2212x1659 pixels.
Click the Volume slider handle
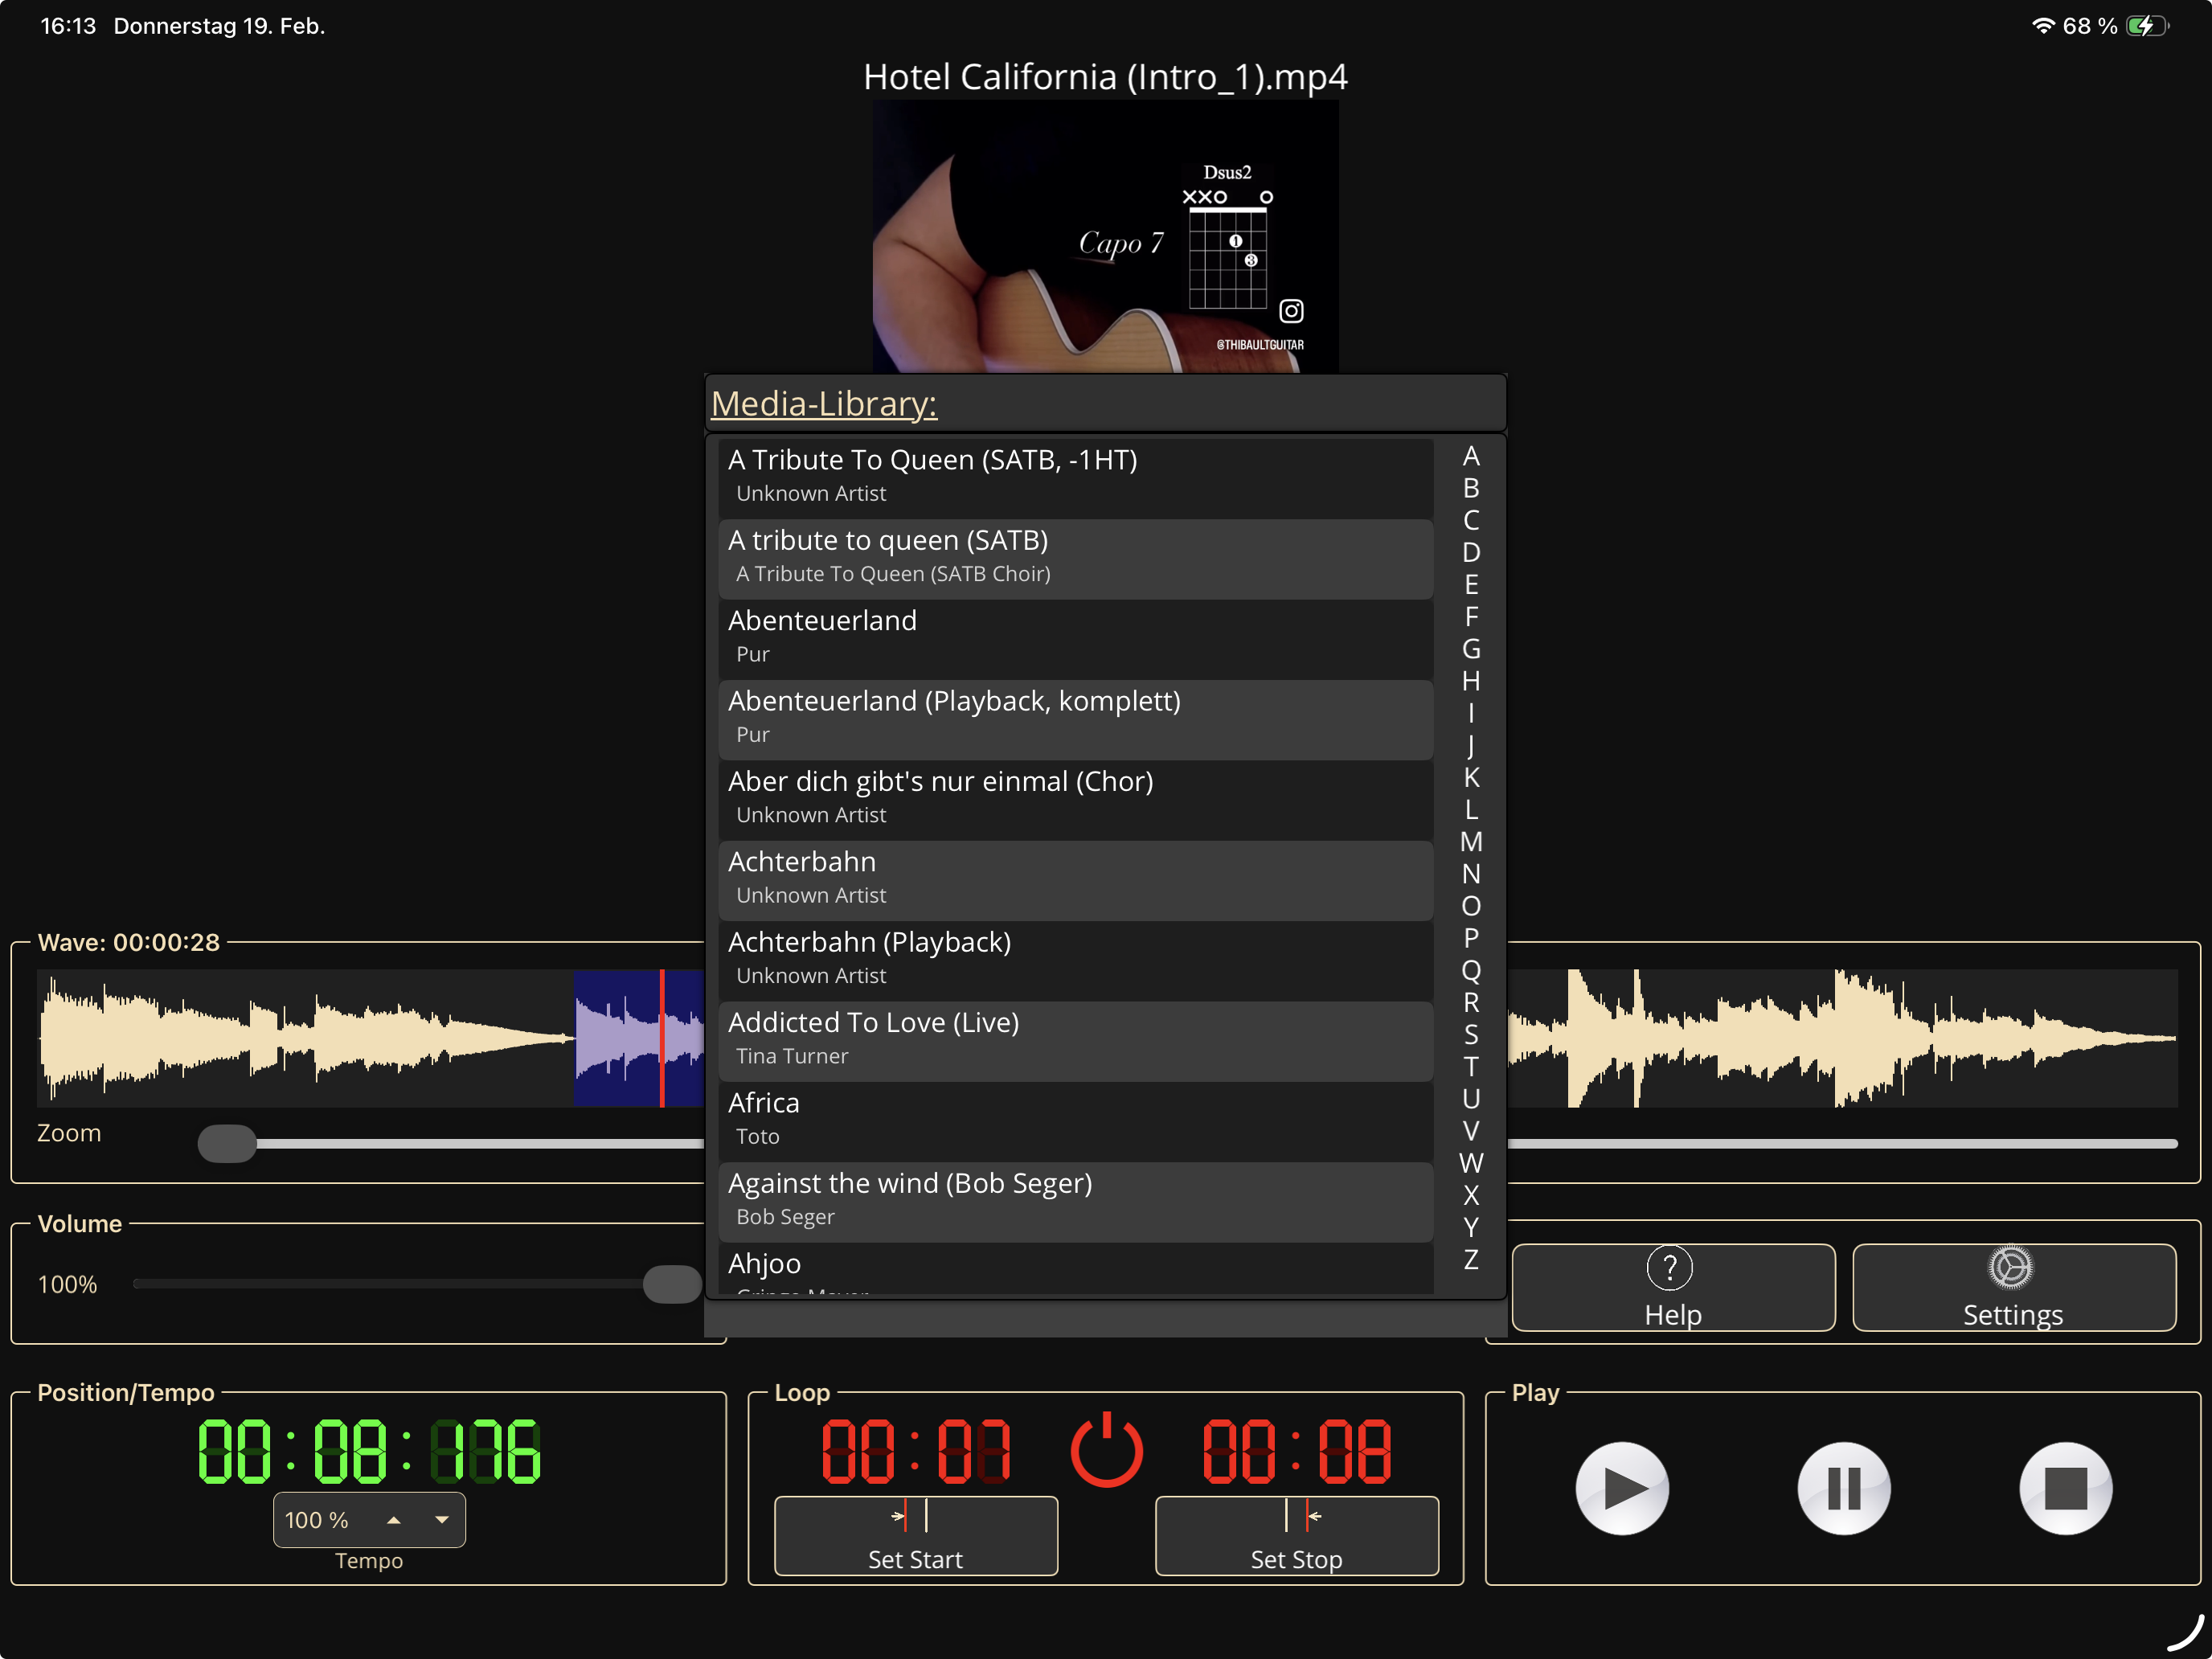click(672, 1284)
